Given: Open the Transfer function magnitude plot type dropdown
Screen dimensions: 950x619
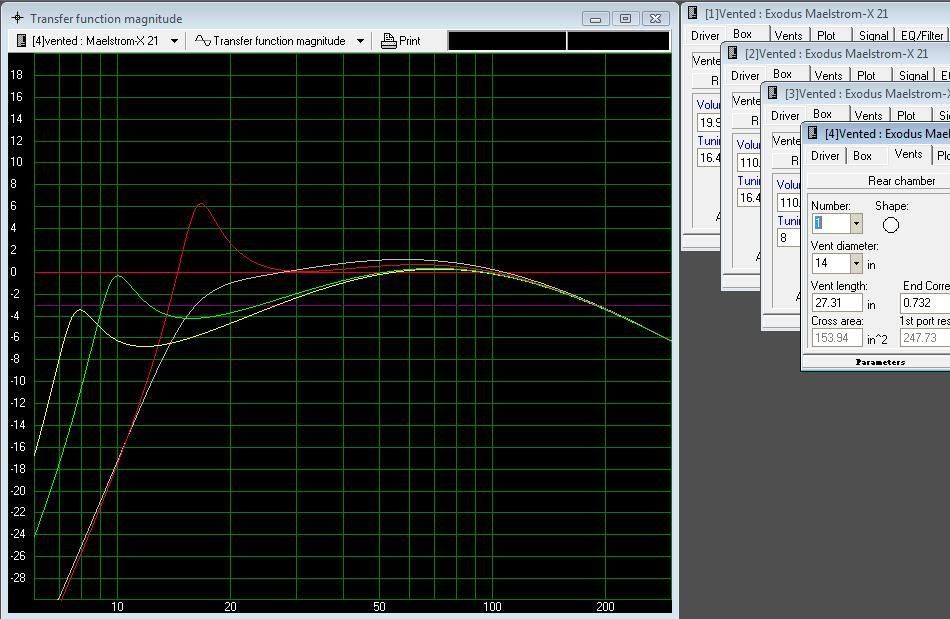Looking at the screenshot, I should click(x=280, y=41).
